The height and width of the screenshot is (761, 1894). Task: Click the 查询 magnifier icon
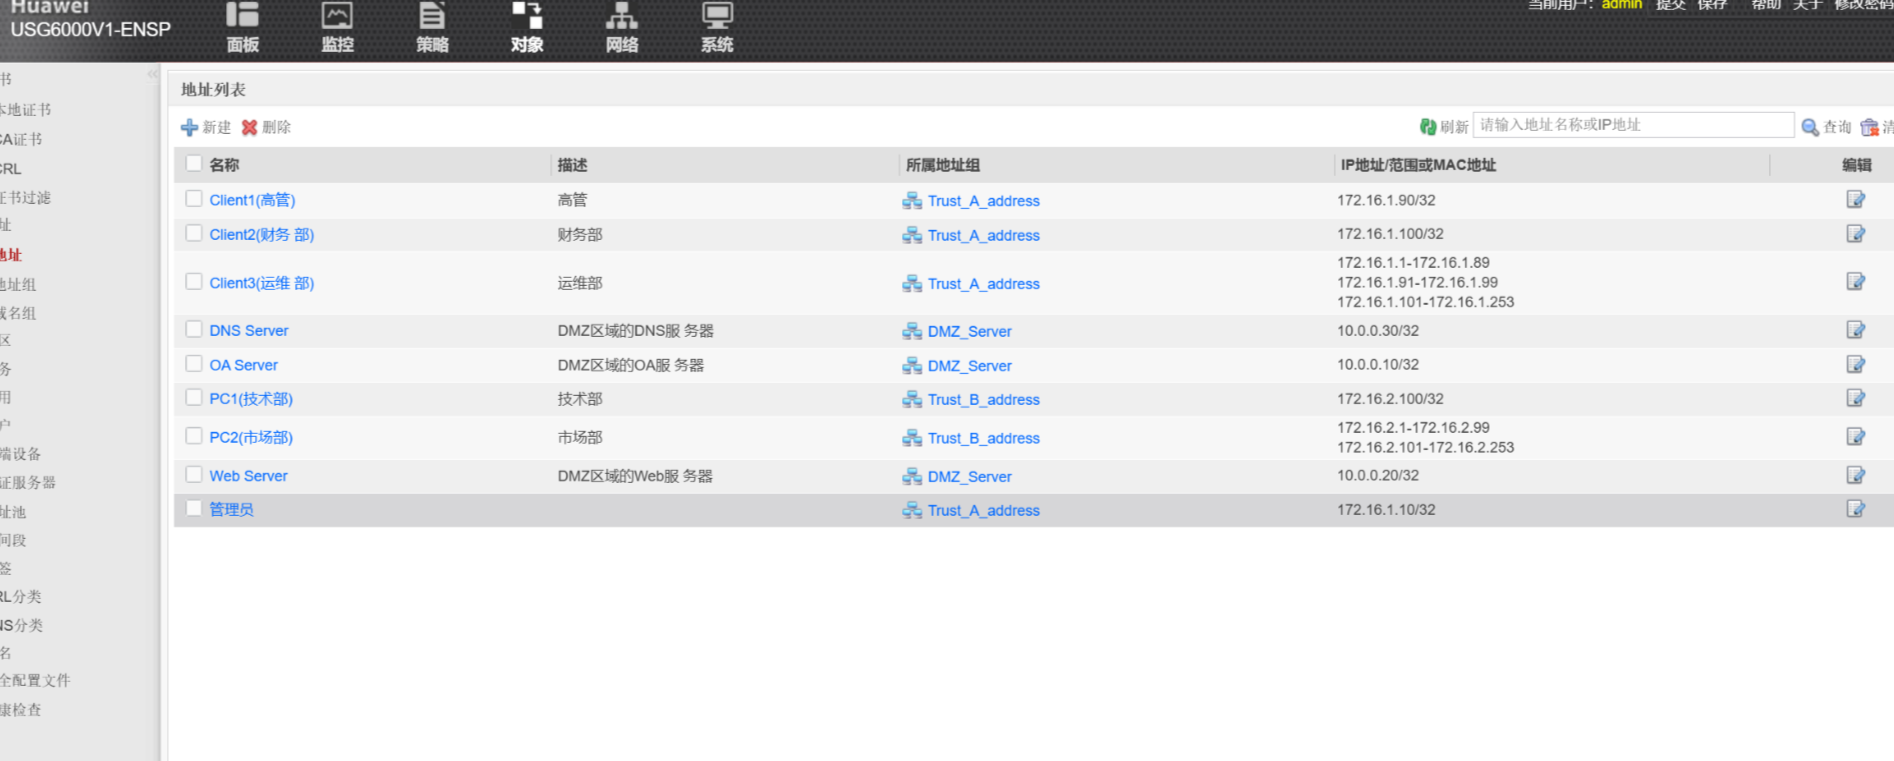click(1810, 127)
